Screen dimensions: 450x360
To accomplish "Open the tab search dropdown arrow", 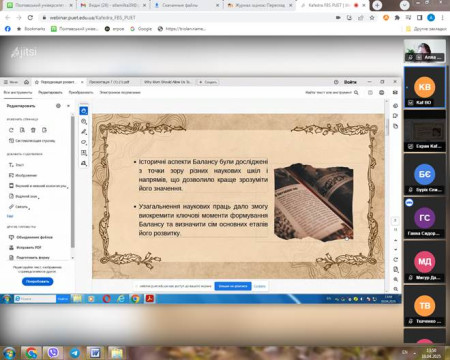I will pos(404,5).
